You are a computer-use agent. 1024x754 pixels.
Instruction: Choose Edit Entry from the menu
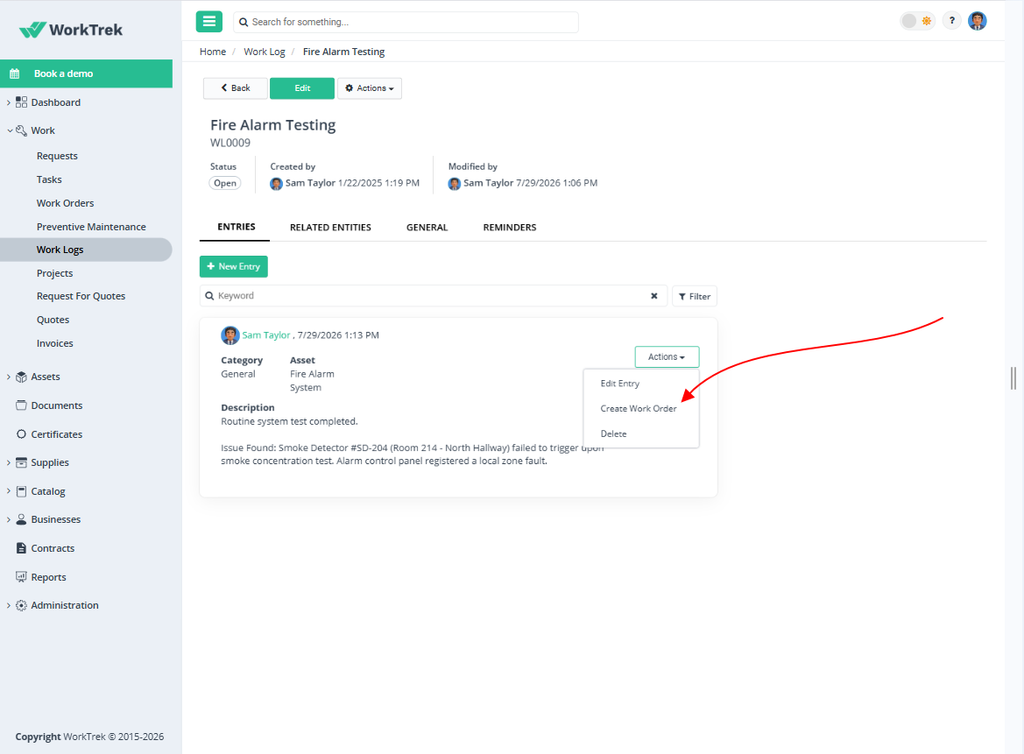pyautogui.click(x=620, y=384)
